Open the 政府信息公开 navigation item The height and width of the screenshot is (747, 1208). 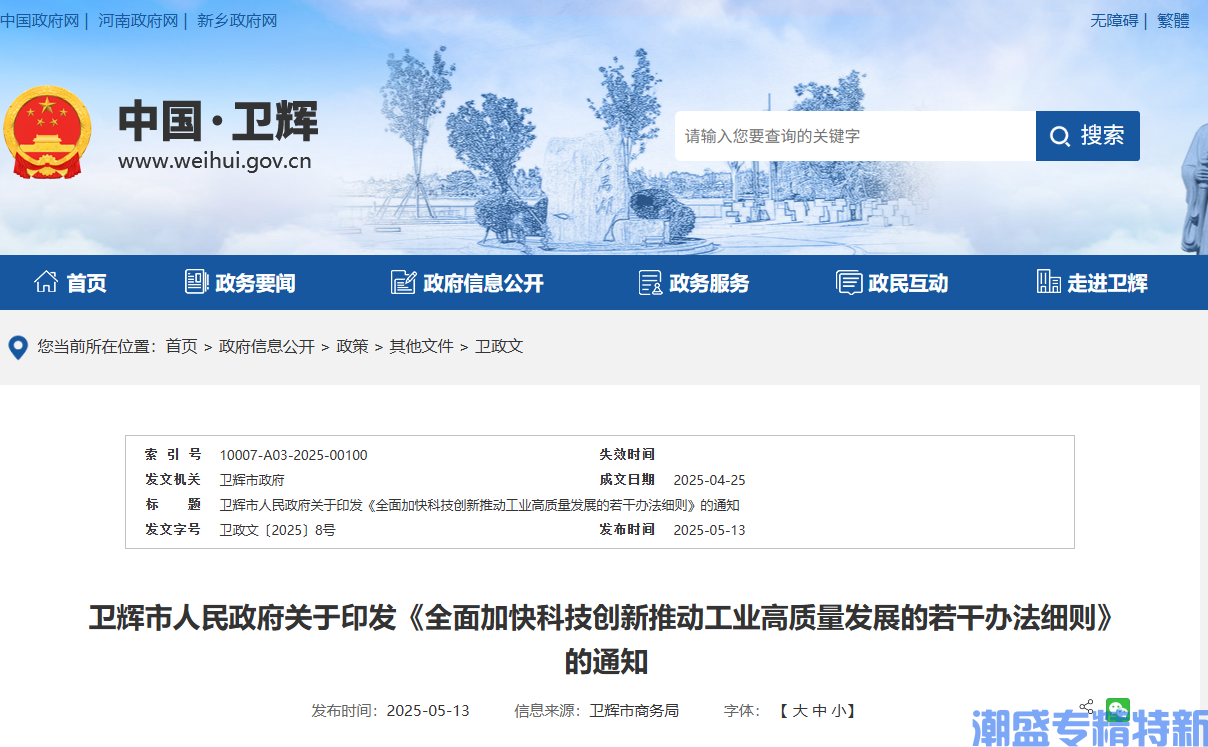483,283
